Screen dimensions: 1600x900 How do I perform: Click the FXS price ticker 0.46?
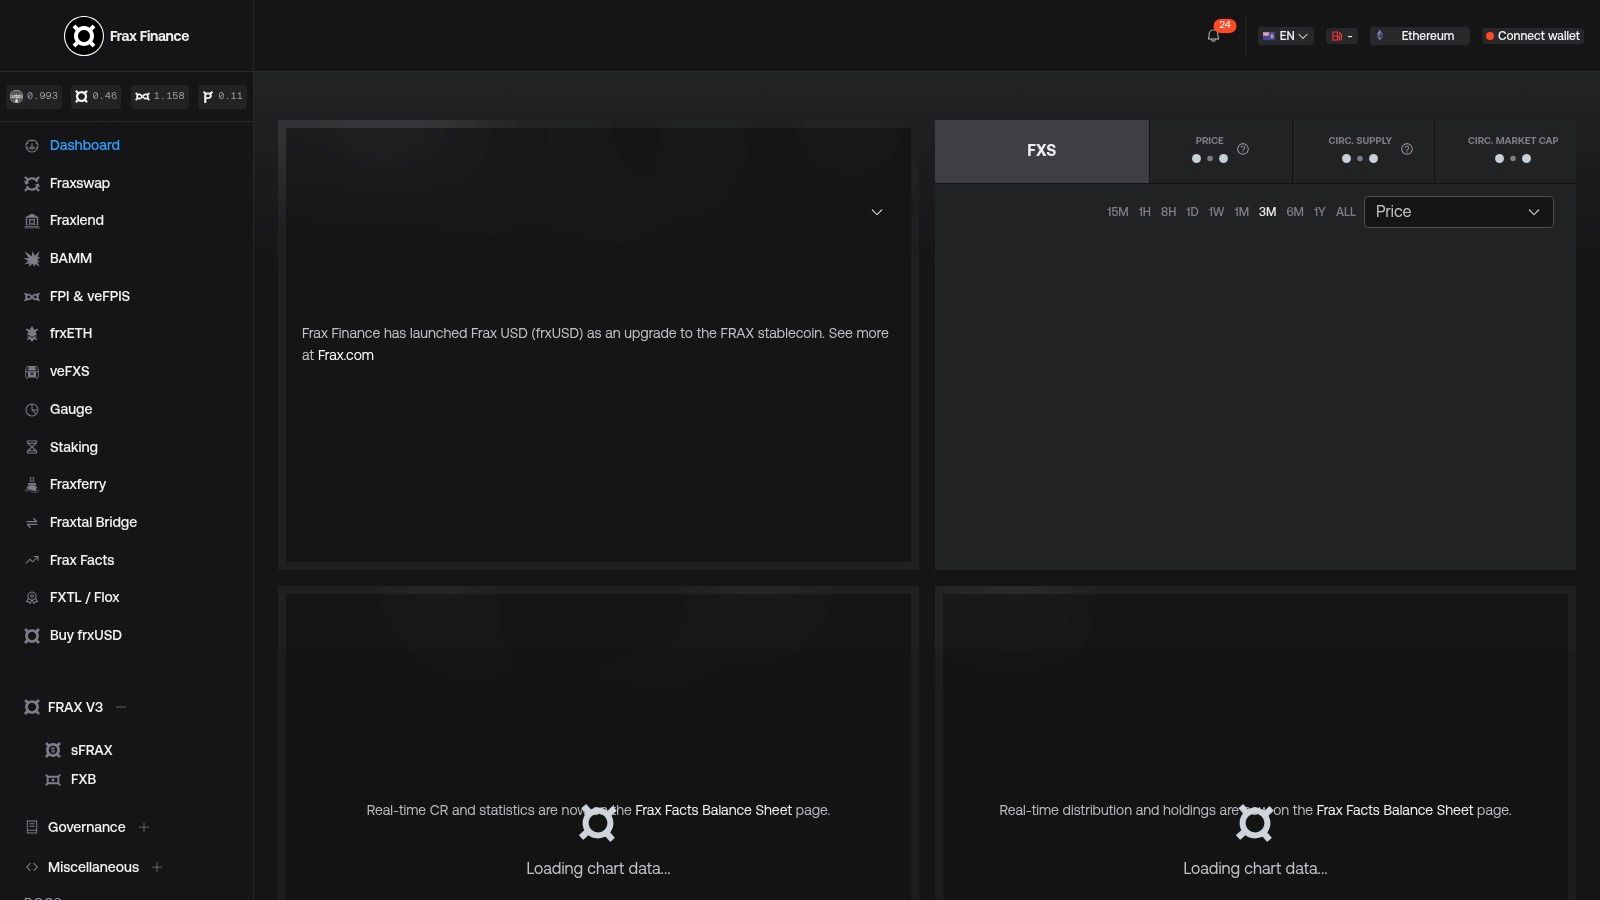pos(96,96)
